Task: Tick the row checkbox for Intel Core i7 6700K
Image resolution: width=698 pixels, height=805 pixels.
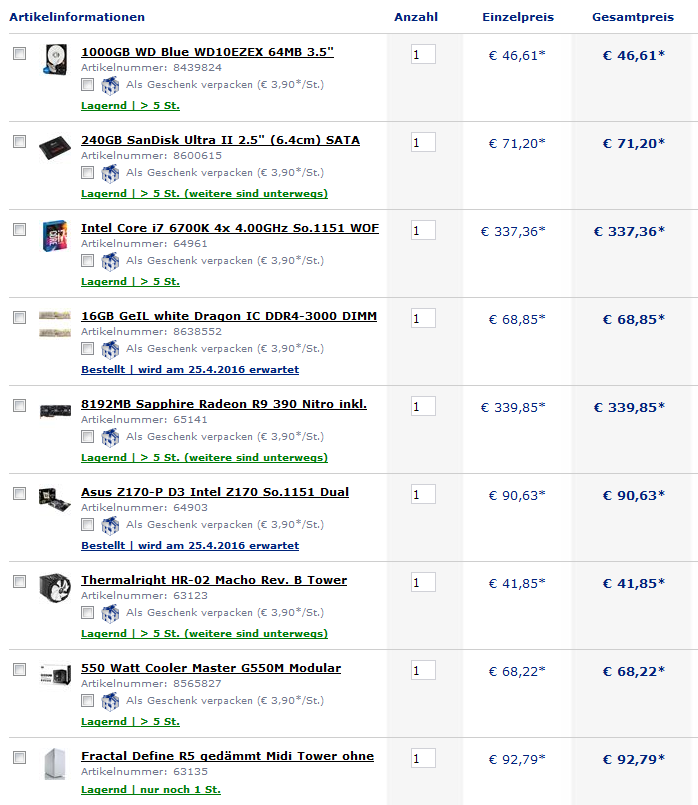Action: (x=19, y=230)
